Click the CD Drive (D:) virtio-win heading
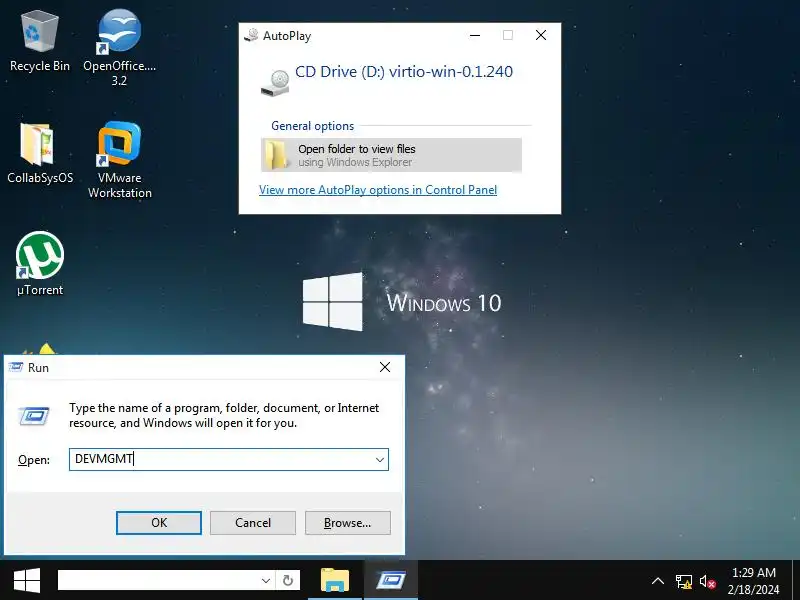 tap(404, 71)
